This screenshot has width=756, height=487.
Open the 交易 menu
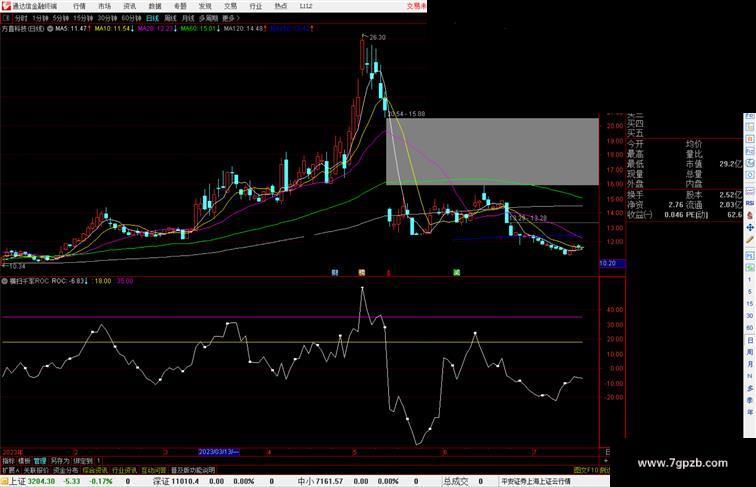(x=230, y=6)
